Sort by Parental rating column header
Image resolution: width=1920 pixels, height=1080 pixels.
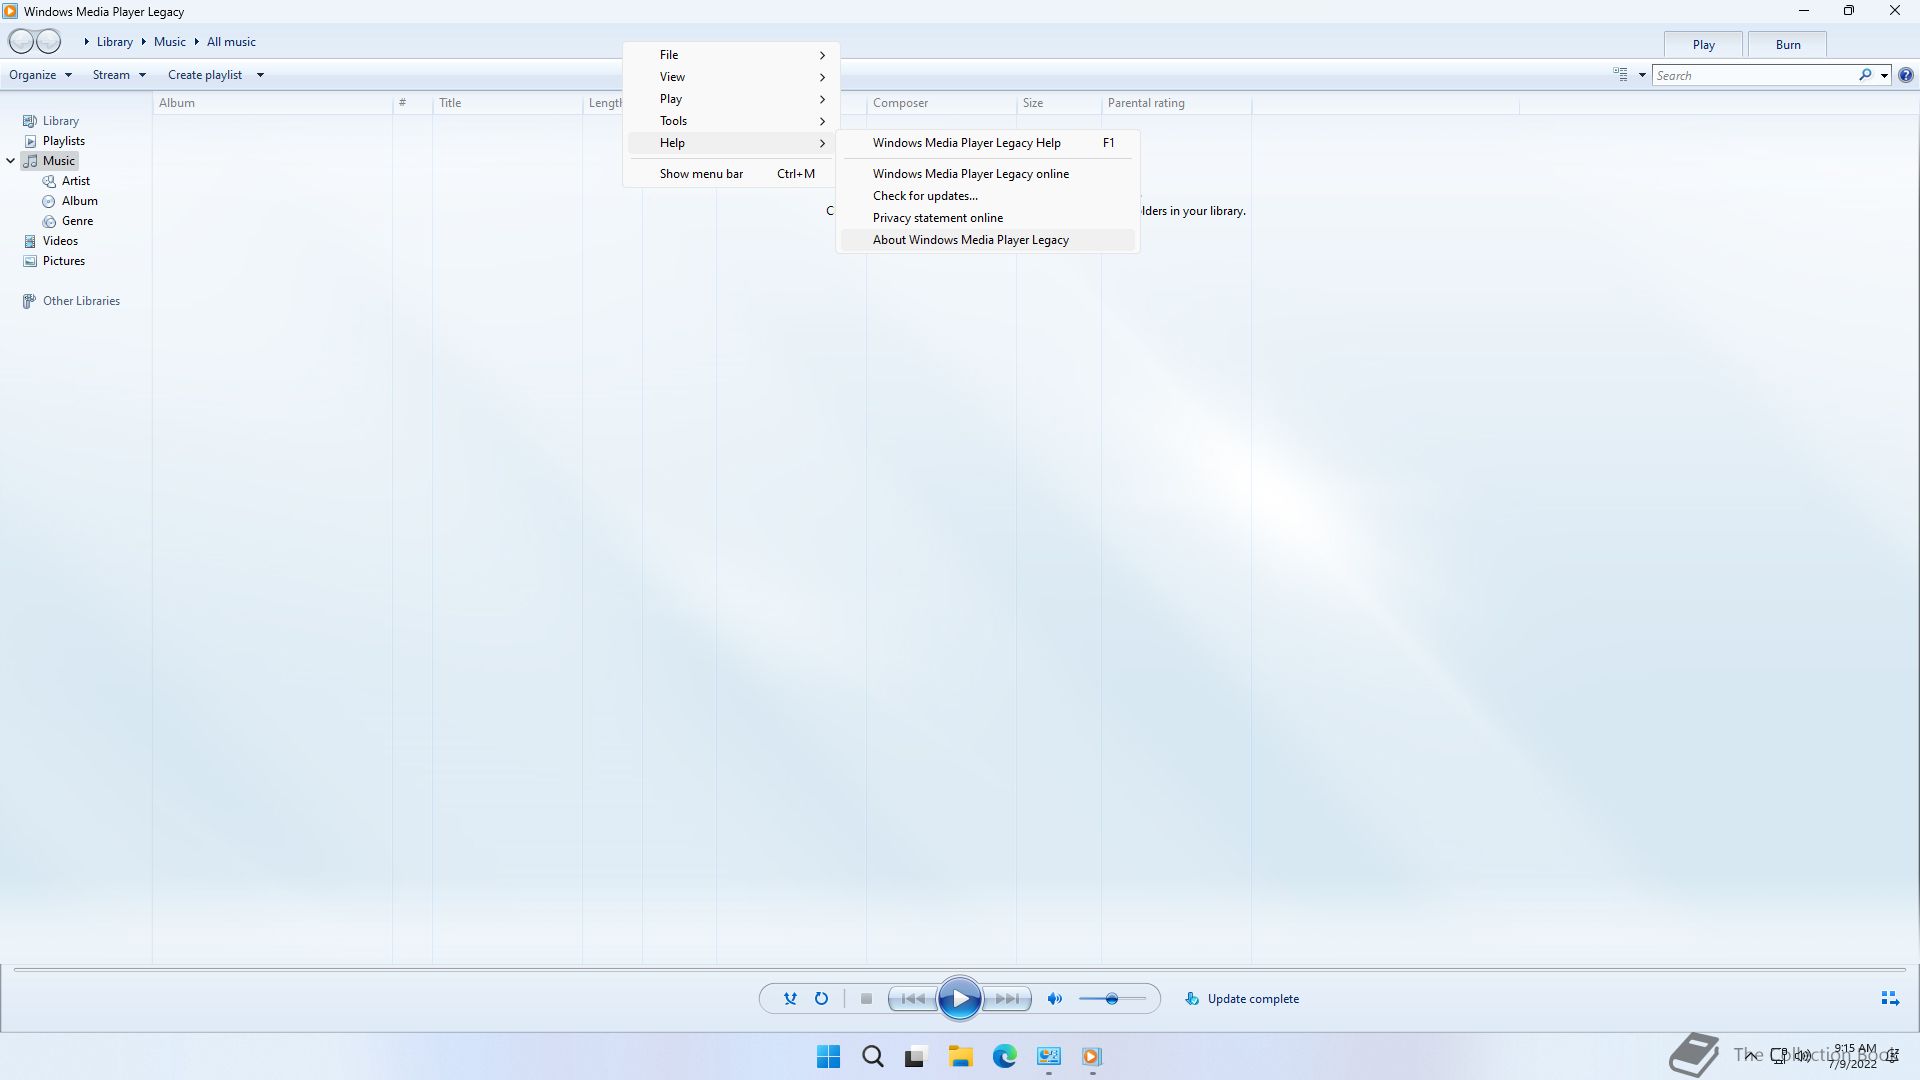1176,103
